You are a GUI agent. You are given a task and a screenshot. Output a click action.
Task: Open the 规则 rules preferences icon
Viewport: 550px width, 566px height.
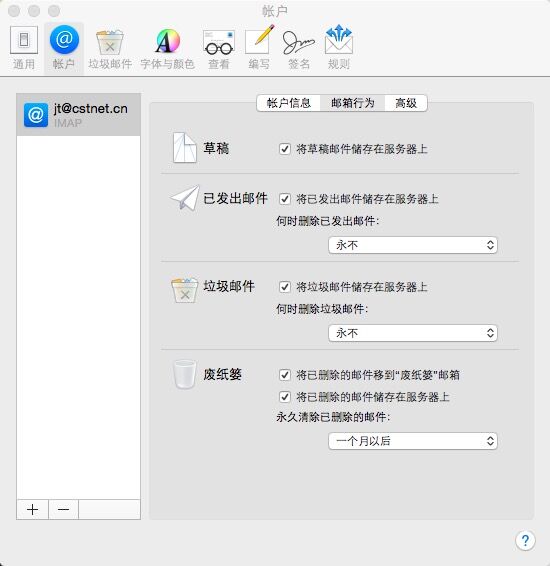[339, 48]
